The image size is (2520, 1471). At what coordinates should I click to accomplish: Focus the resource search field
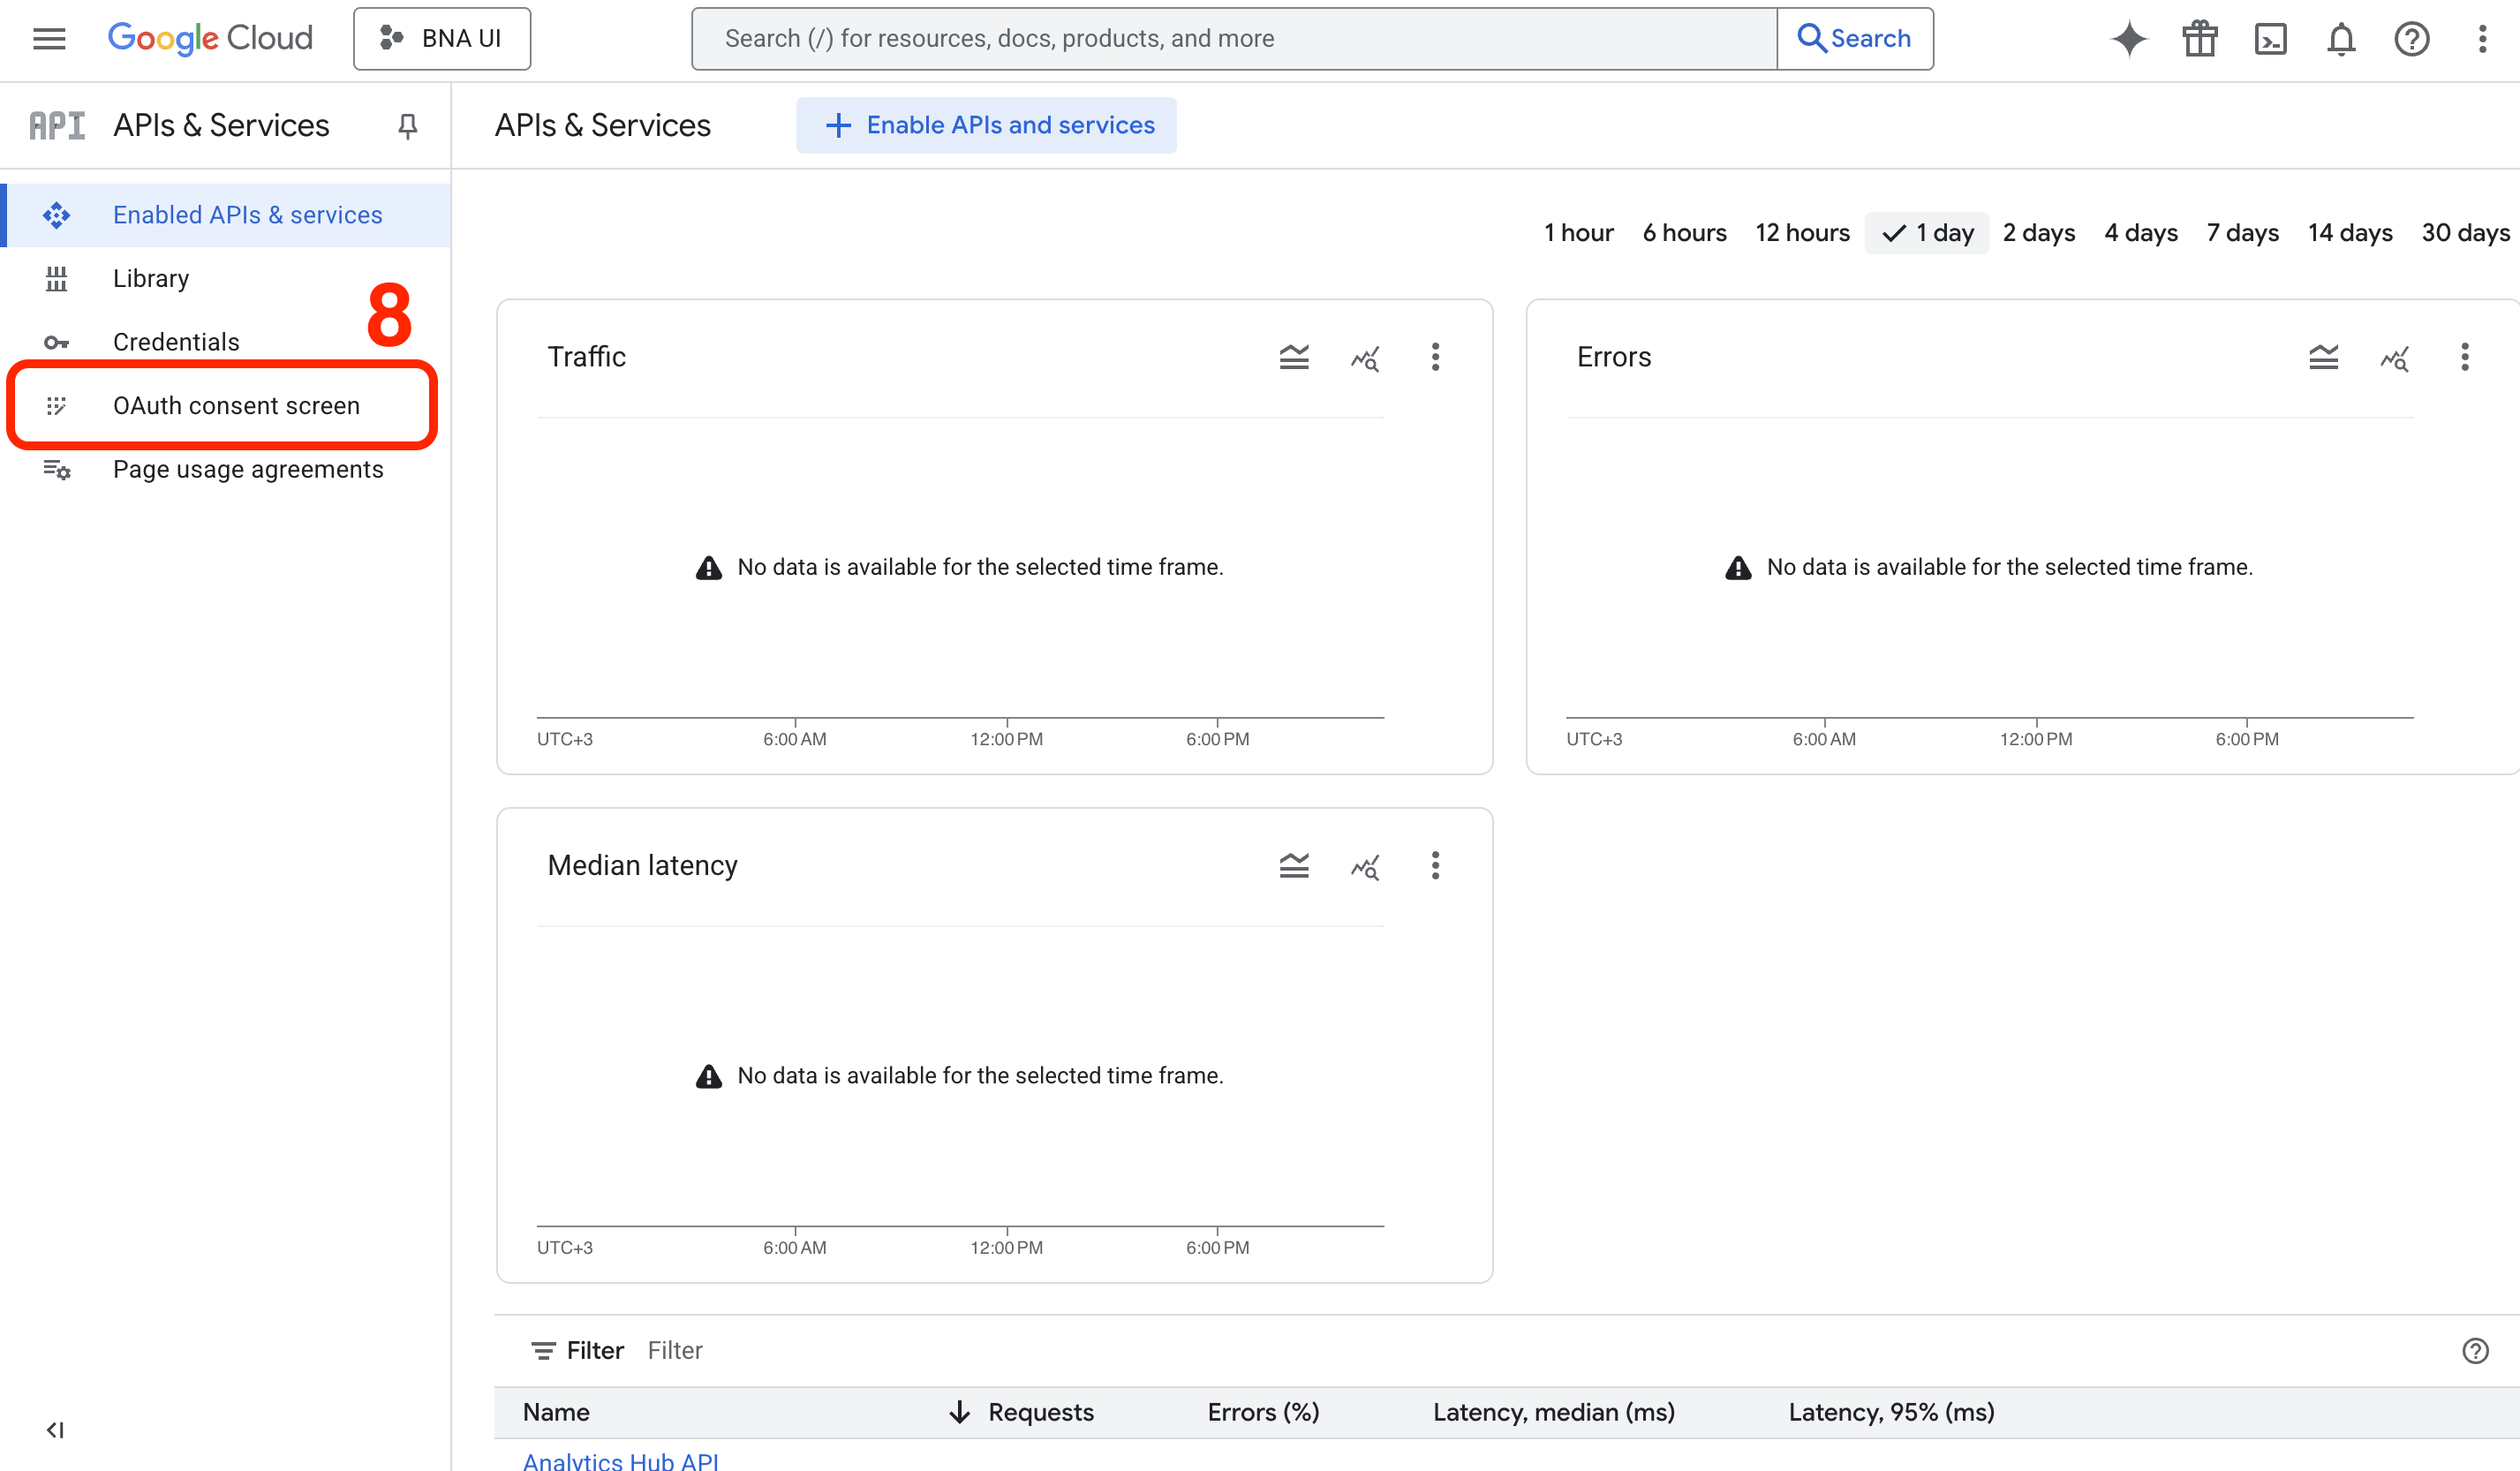point(1234,39)
